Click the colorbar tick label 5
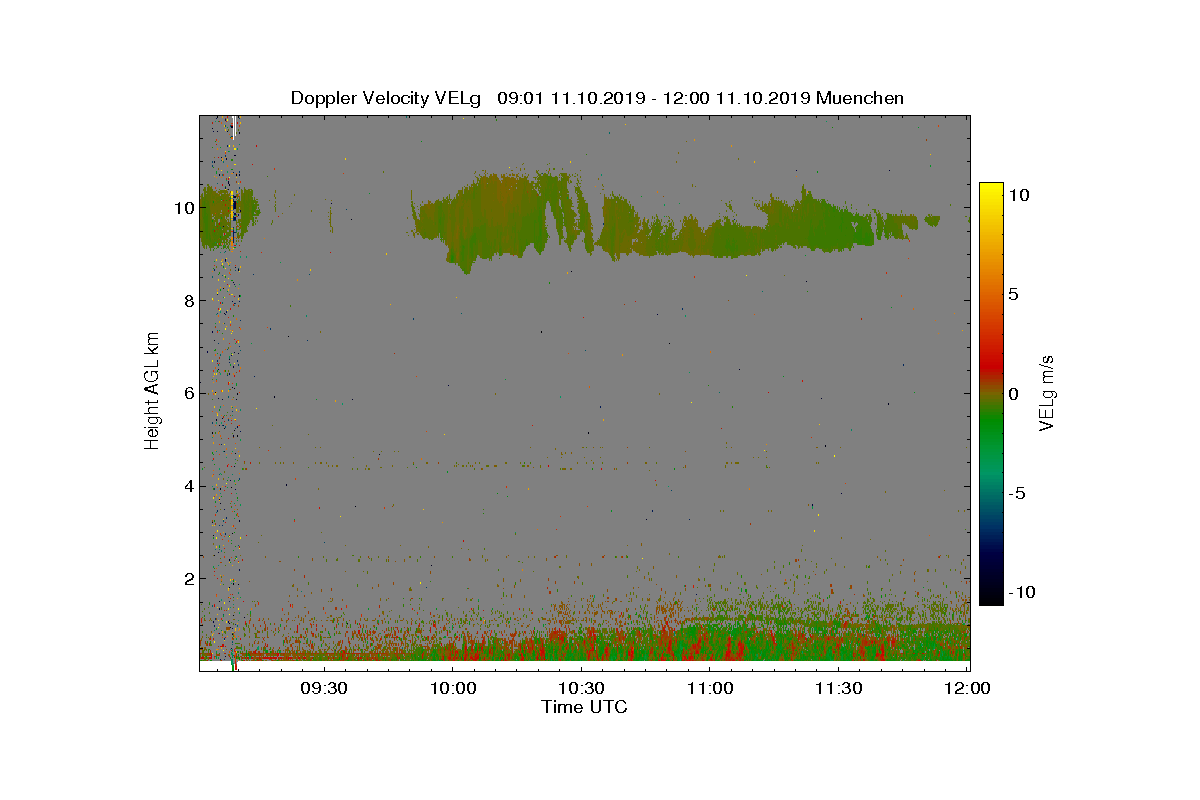Viewport: 1200px width, 800px height. [x=1013, y=295]
